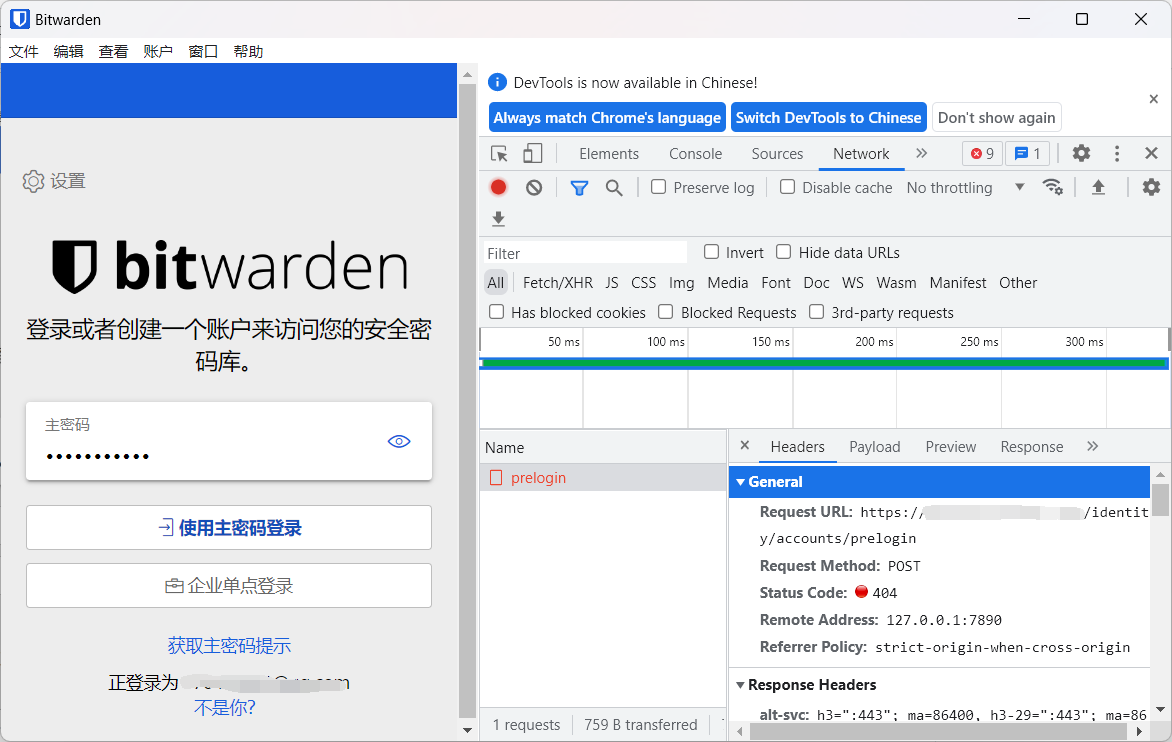Toggle the device toolbar icon
The height and width of the screenshot is (742, 1172).
tap(532, 154)
